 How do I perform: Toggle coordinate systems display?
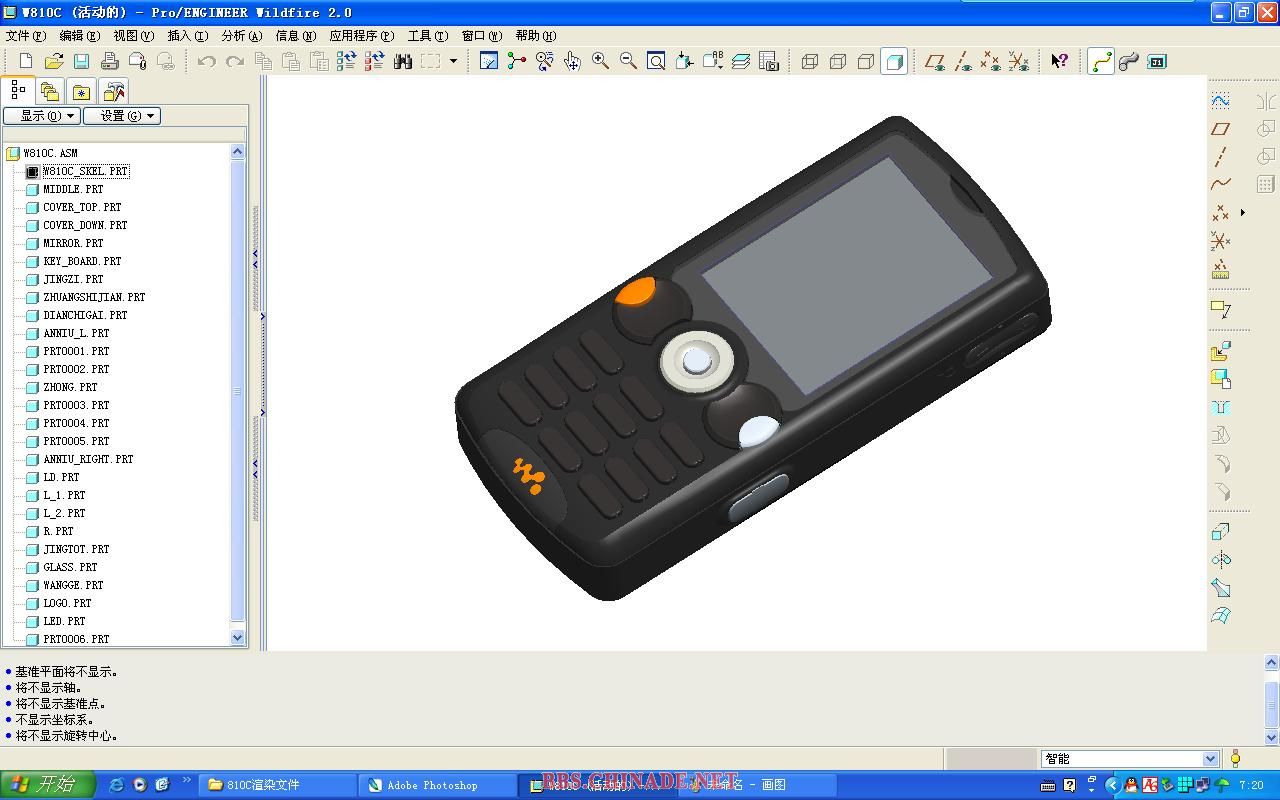pos(1019,61)
